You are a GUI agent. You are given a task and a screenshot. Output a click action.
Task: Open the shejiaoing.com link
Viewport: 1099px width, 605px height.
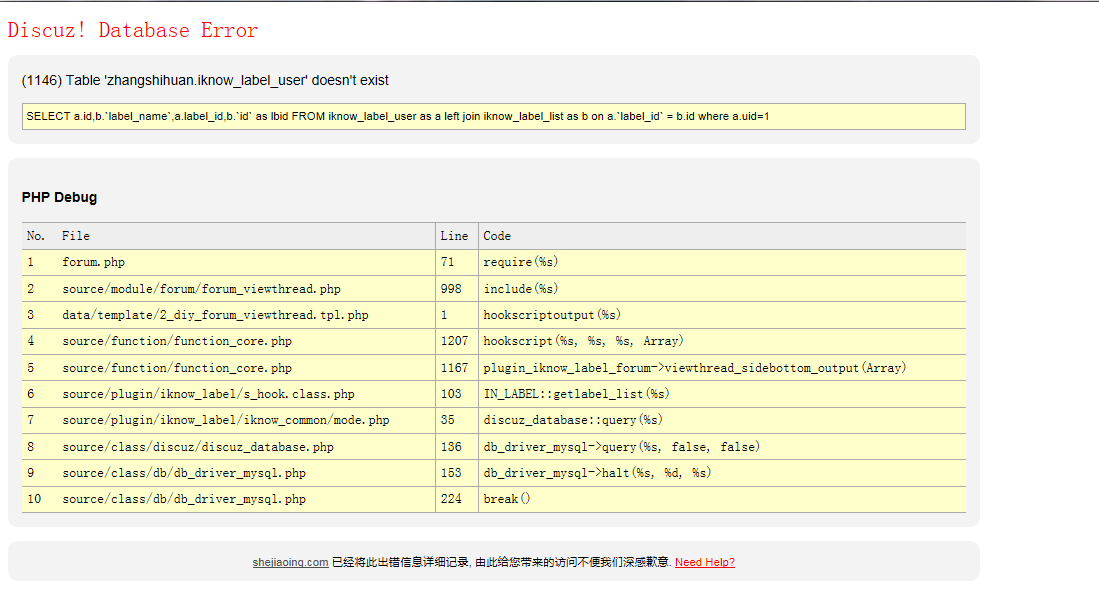290,562
